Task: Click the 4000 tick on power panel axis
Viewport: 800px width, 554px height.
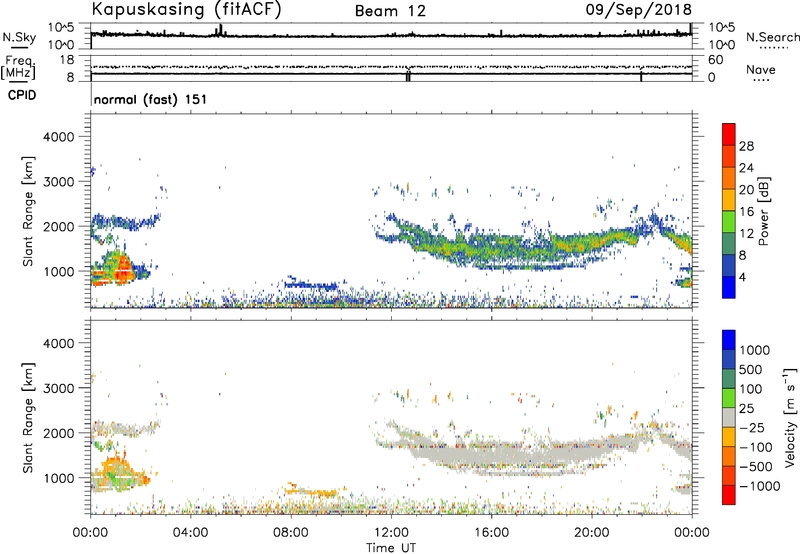Action: click(x=58, y=137)
